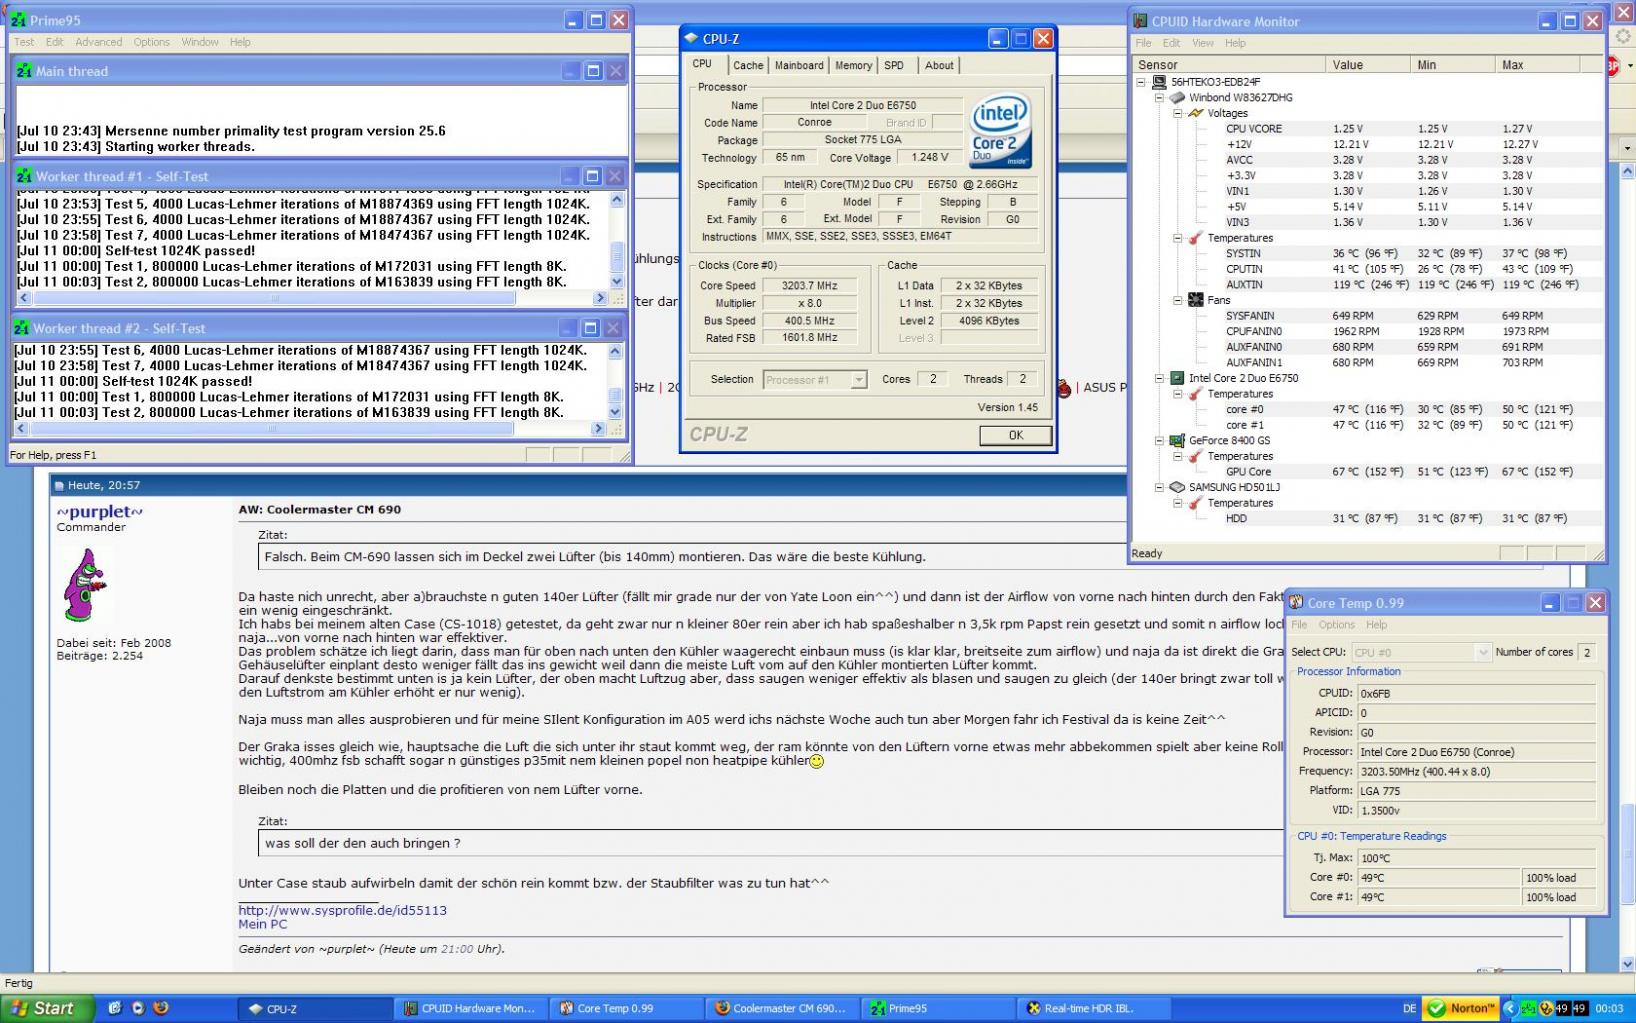Screen dimensions: 1636x1023
Task: Click the GeForce 8400 GS graphics card icon
Action: click(x=1177, y=440)
